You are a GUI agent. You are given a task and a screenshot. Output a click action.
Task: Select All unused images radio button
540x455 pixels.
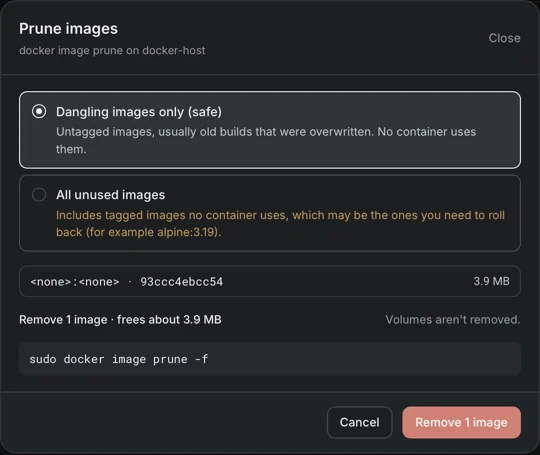coord(39,195)
